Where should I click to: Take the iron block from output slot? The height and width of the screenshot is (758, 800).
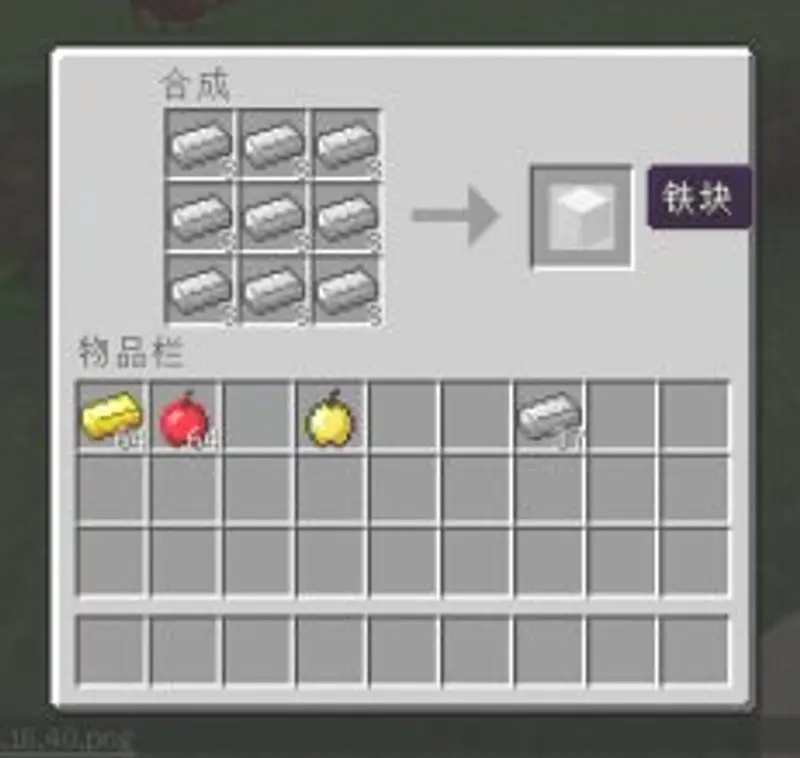[582, 217]
